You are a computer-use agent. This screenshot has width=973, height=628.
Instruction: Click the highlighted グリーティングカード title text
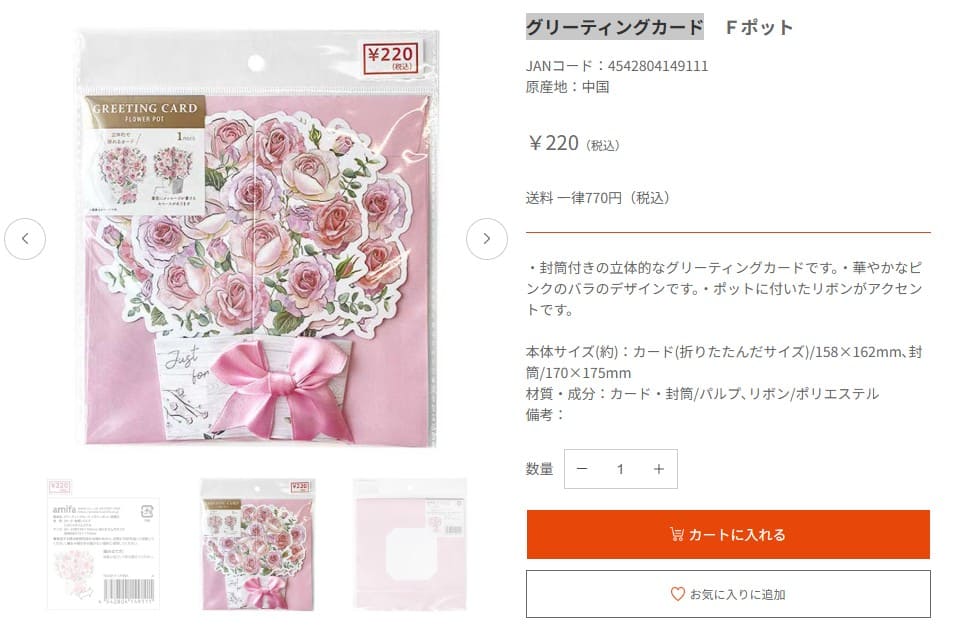615,27
